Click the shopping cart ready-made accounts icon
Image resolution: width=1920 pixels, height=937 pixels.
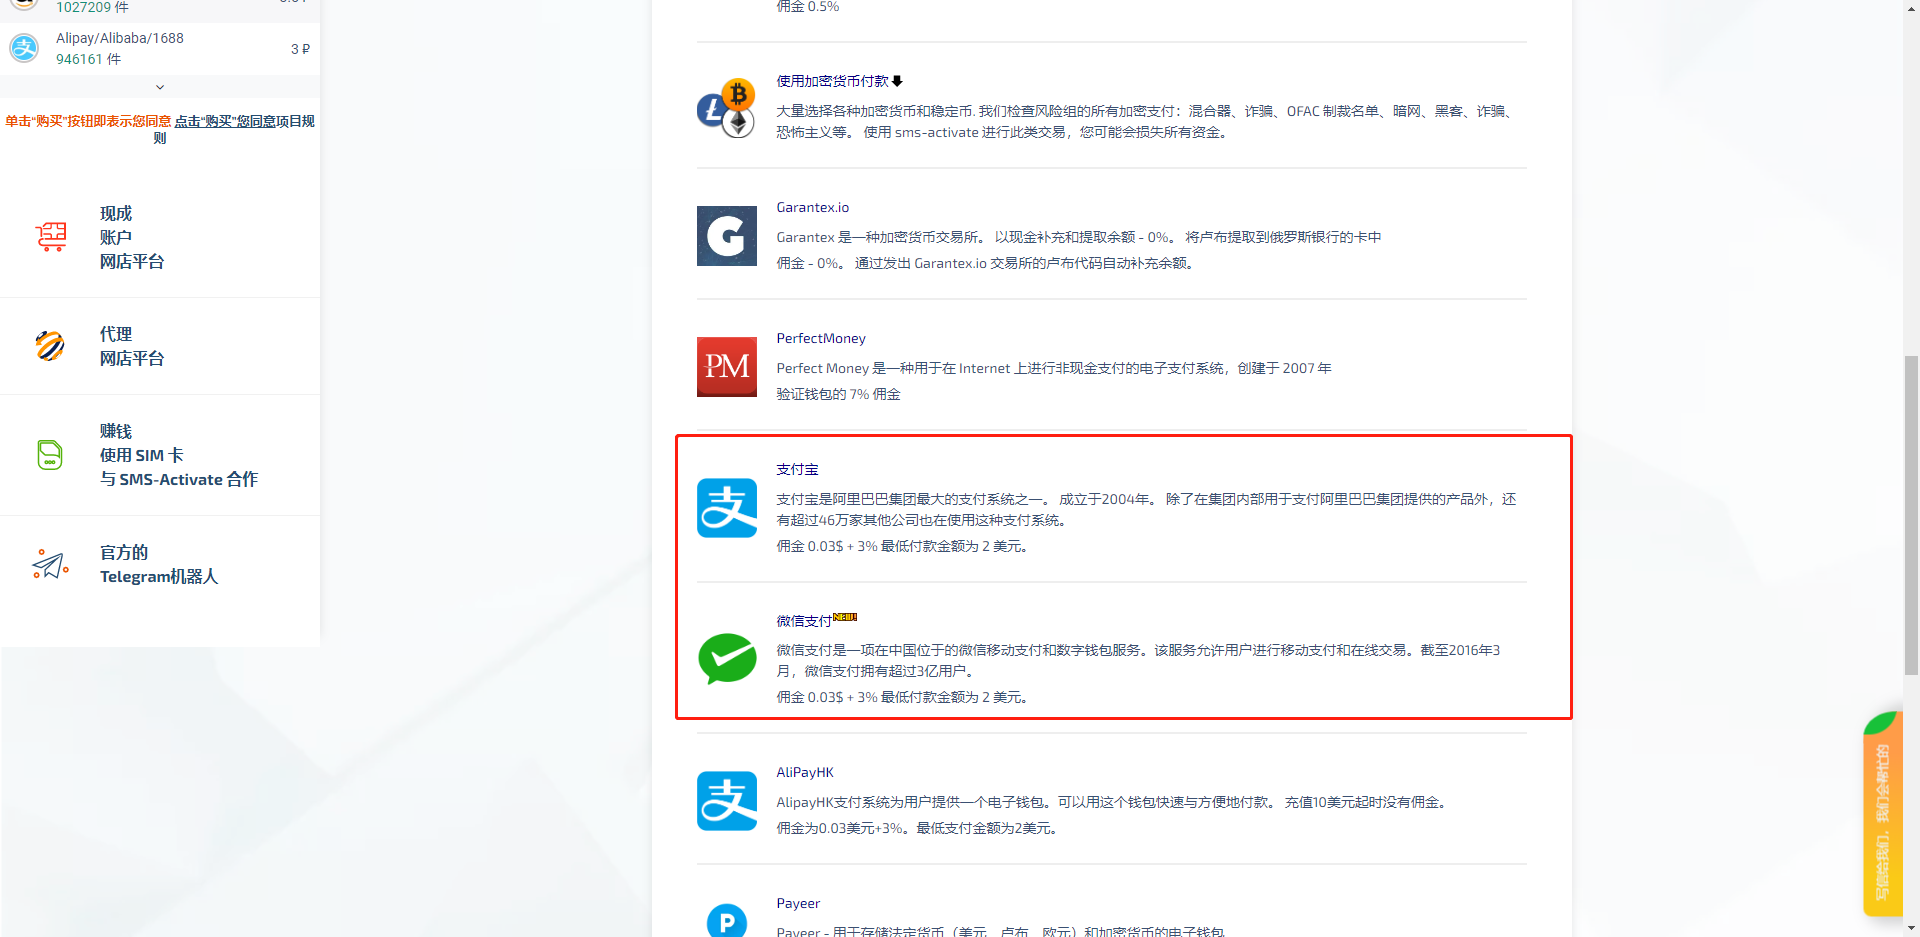click(x=51, y=237)
